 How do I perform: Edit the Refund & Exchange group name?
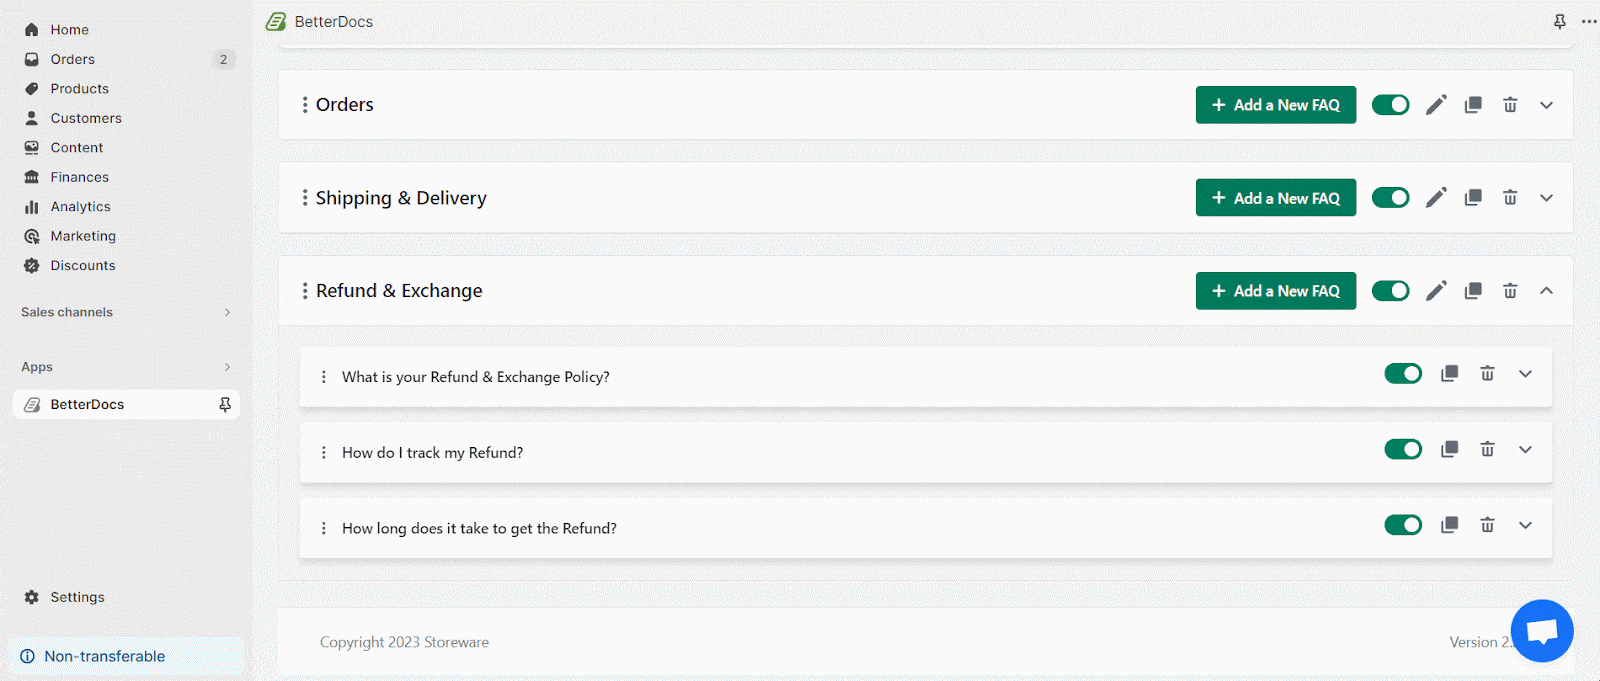(1436, 291)
